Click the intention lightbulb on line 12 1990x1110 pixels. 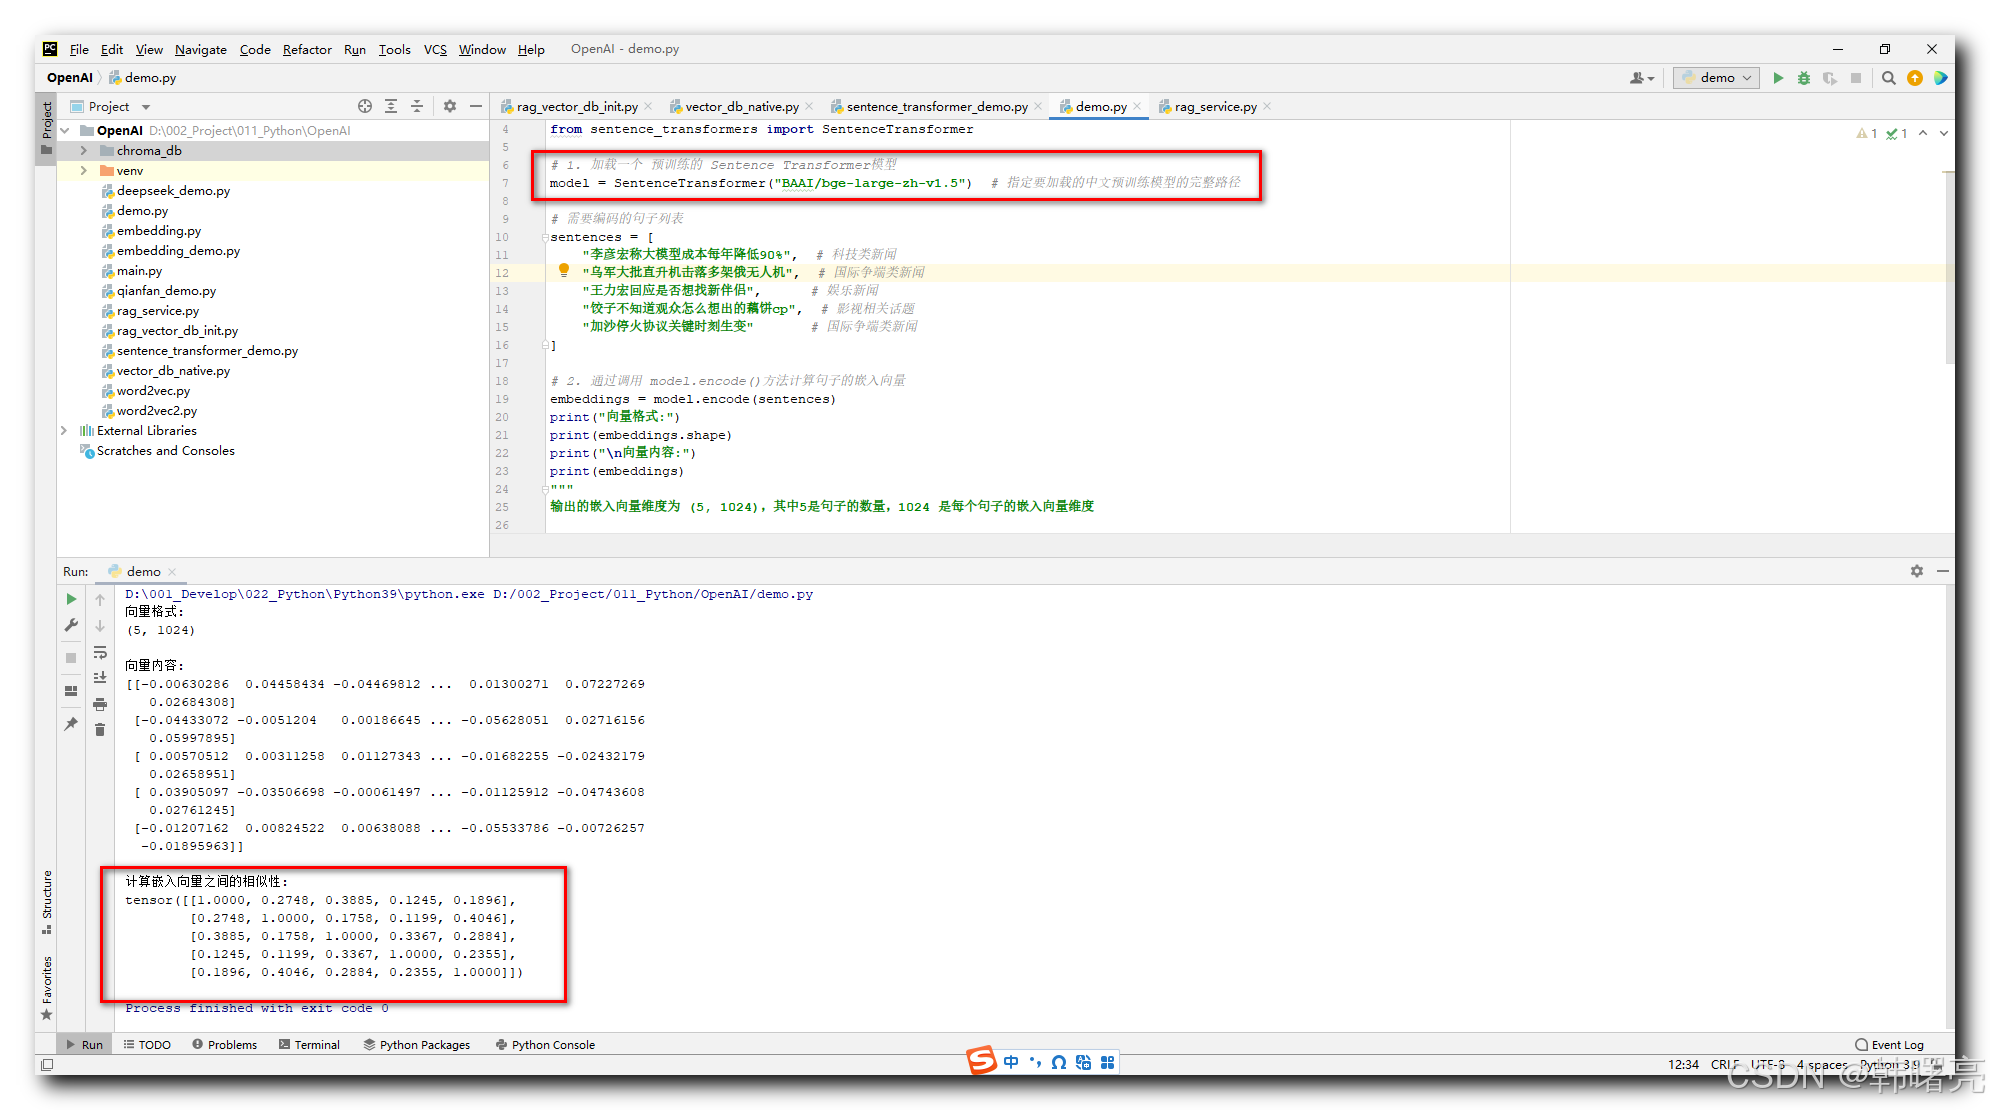pyautogui.click(x=564, y=271)
